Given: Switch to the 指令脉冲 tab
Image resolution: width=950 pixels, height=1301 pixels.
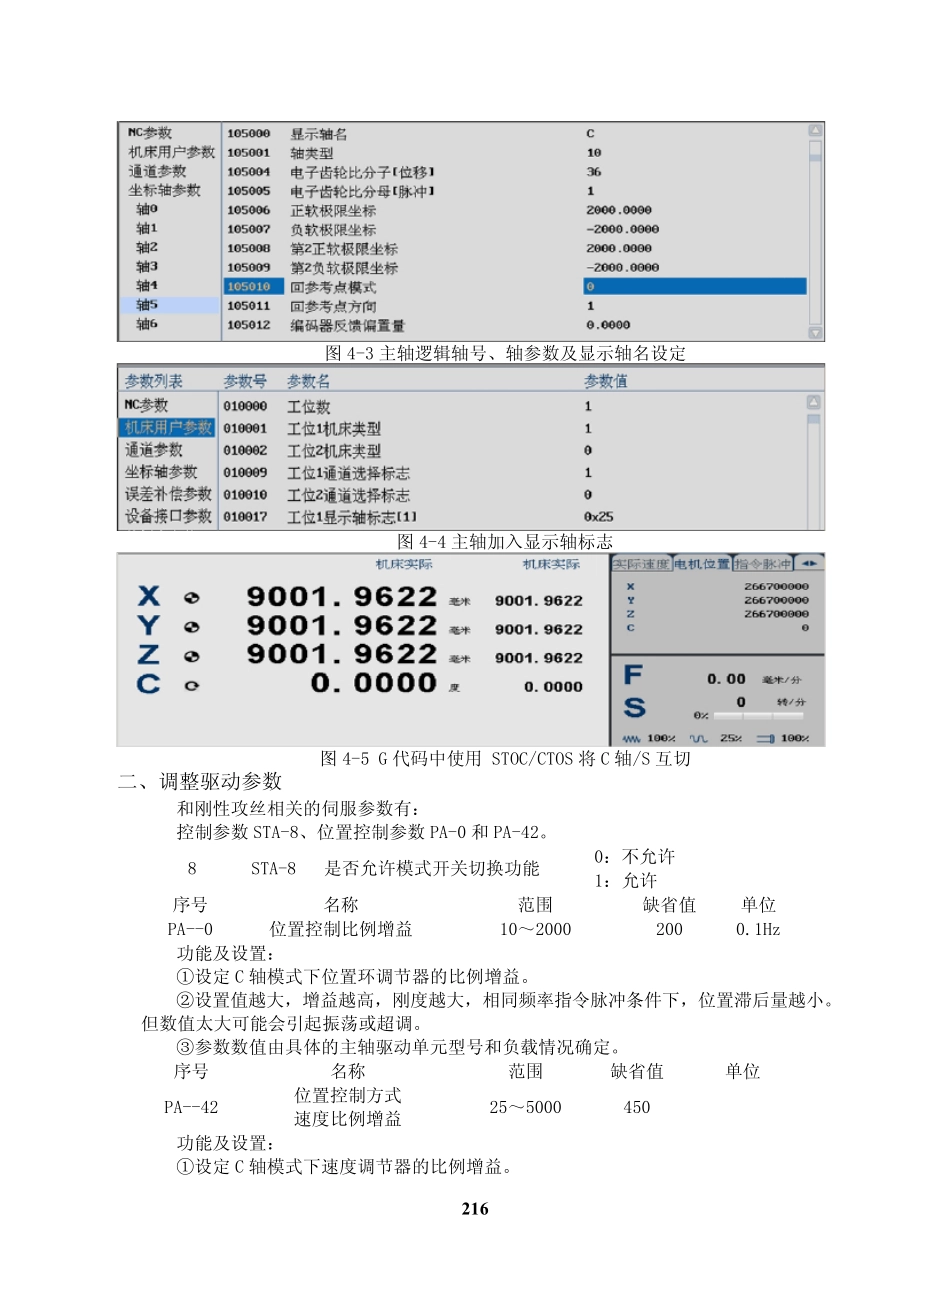Looking at the screenshot, I should pyautogui.click(x=763, y=564).
